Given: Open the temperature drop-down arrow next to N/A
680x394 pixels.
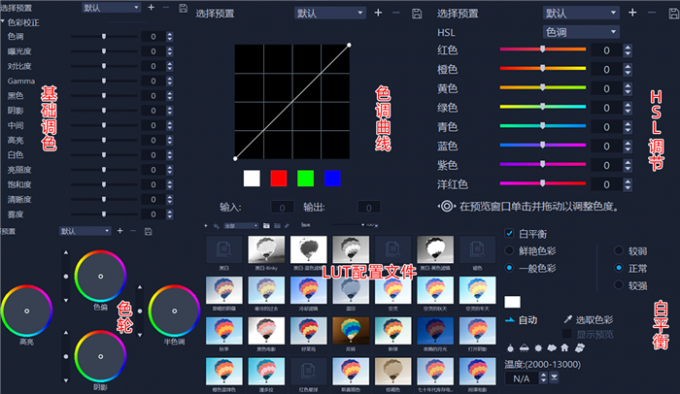Looking at the screenshot, I should [554, 378].
